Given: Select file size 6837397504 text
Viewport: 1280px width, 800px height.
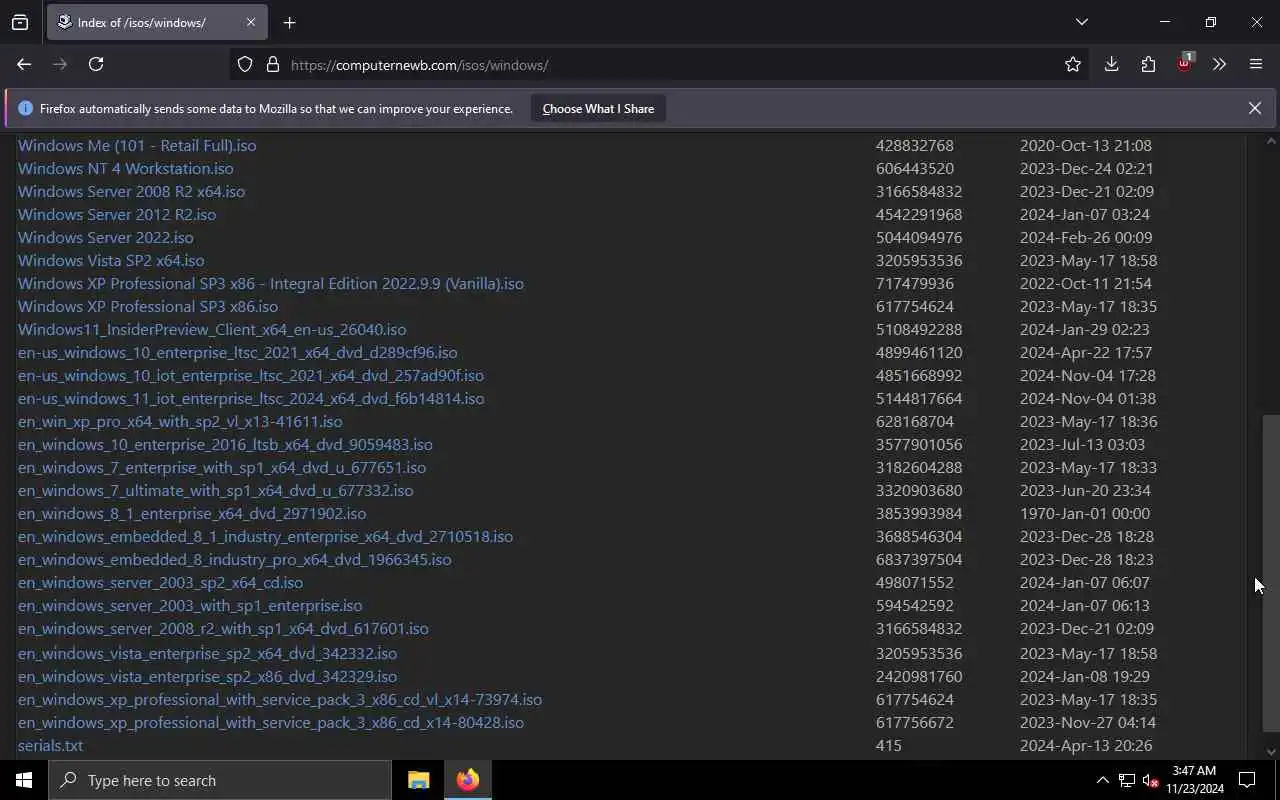Looking at the screenshot, I should click(919, 559).
